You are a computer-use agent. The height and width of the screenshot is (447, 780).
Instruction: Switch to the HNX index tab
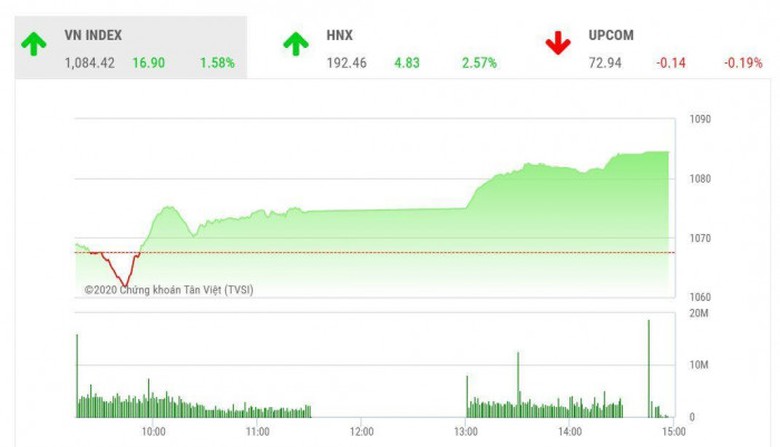coord(339,35)
